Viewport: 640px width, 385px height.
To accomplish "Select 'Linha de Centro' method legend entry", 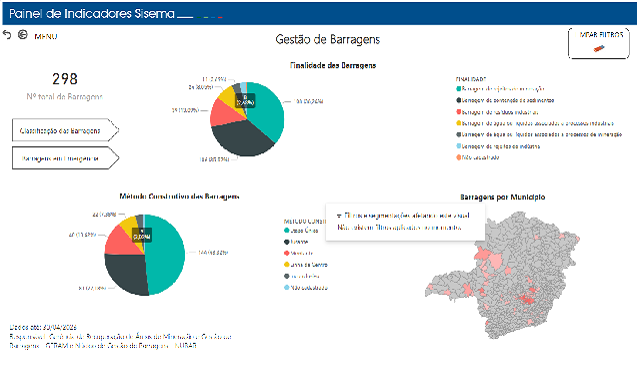I will tap(306, 265).
